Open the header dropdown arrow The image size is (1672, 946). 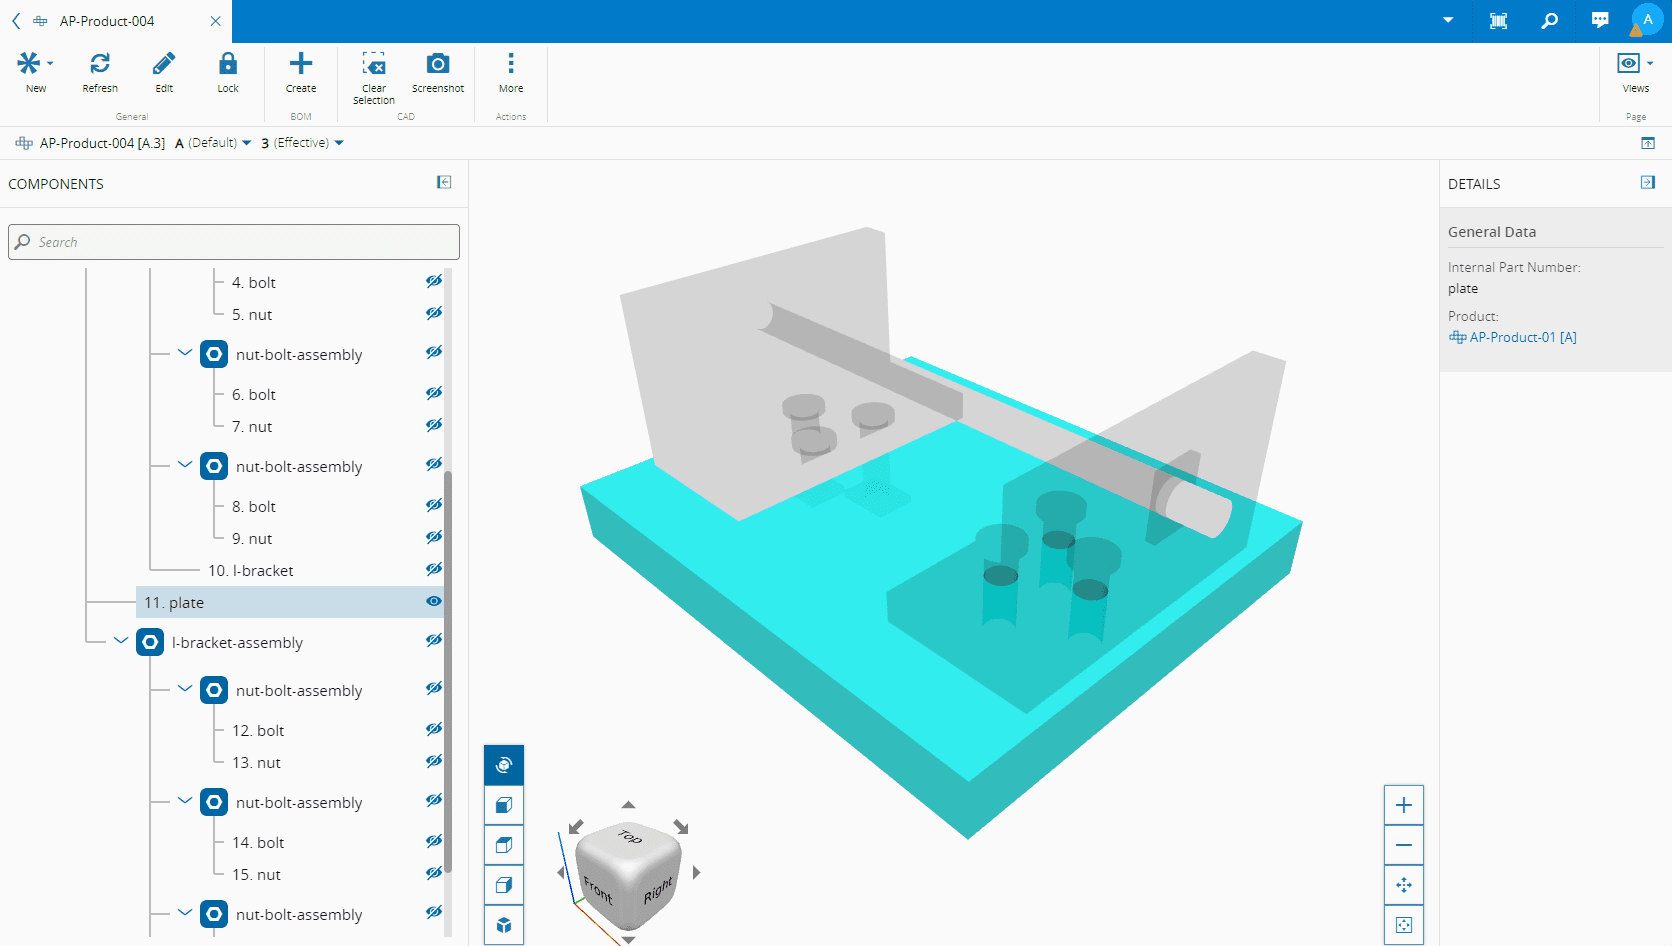[x=1448, y=20]
